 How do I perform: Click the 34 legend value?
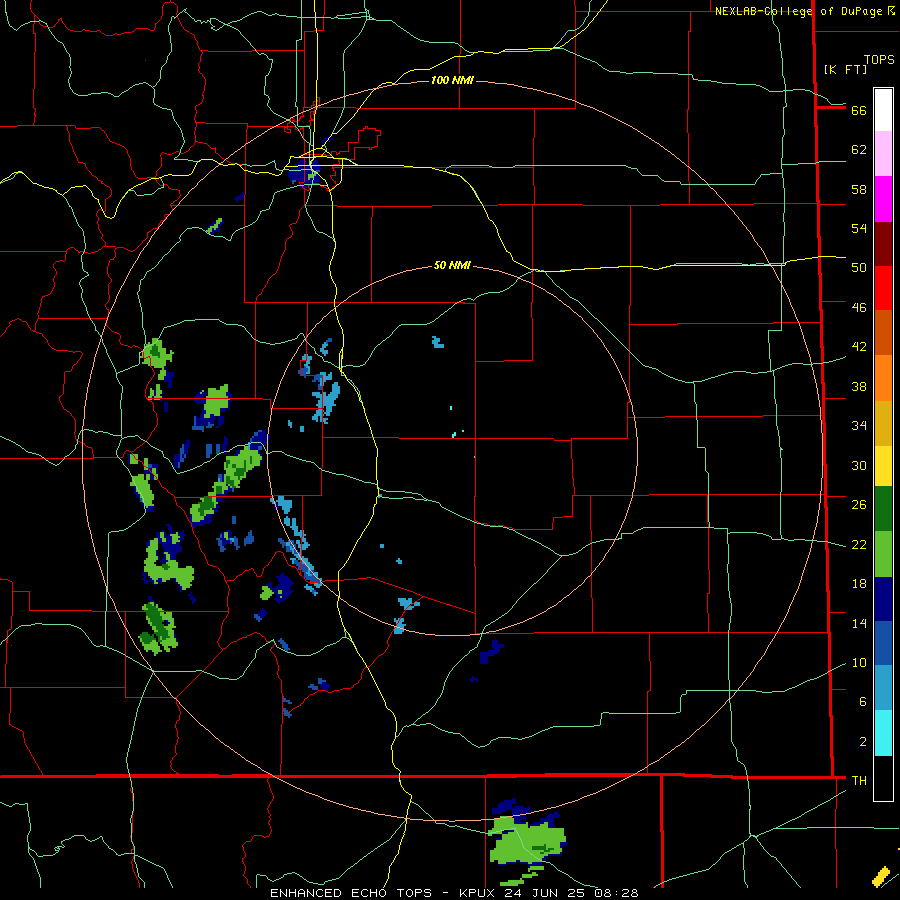859,425
